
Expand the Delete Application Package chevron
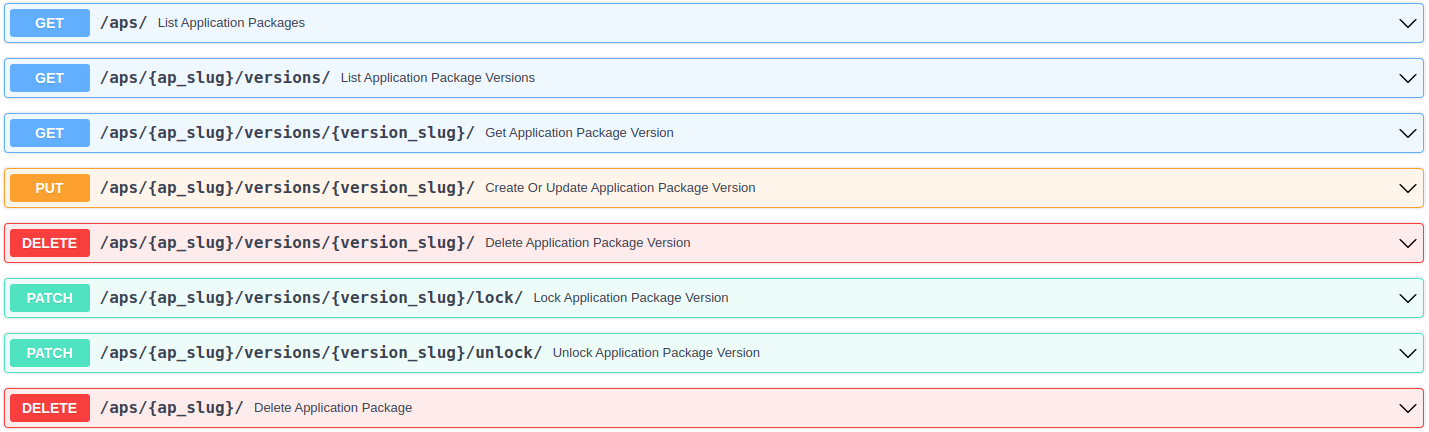[1408, 408]
